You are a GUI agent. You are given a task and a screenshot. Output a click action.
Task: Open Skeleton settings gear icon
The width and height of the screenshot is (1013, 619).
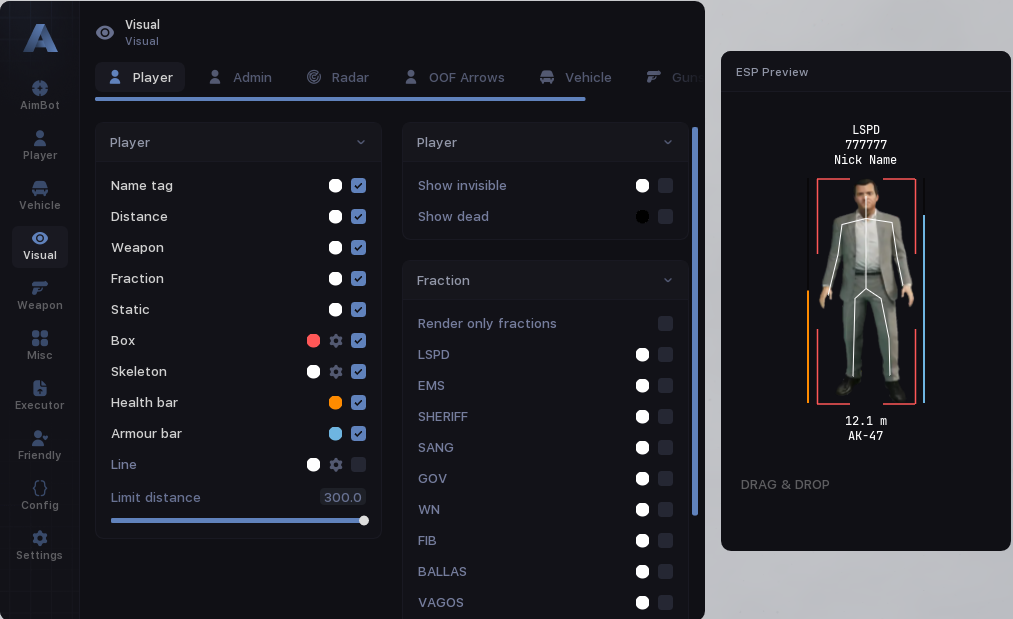336,372
